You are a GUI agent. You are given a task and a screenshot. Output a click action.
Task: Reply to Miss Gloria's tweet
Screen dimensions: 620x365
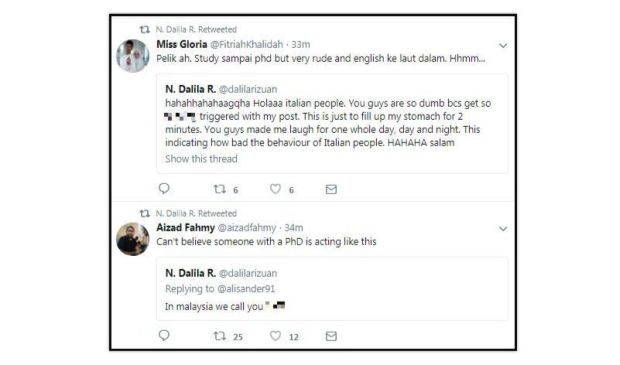tap(164, 189)
